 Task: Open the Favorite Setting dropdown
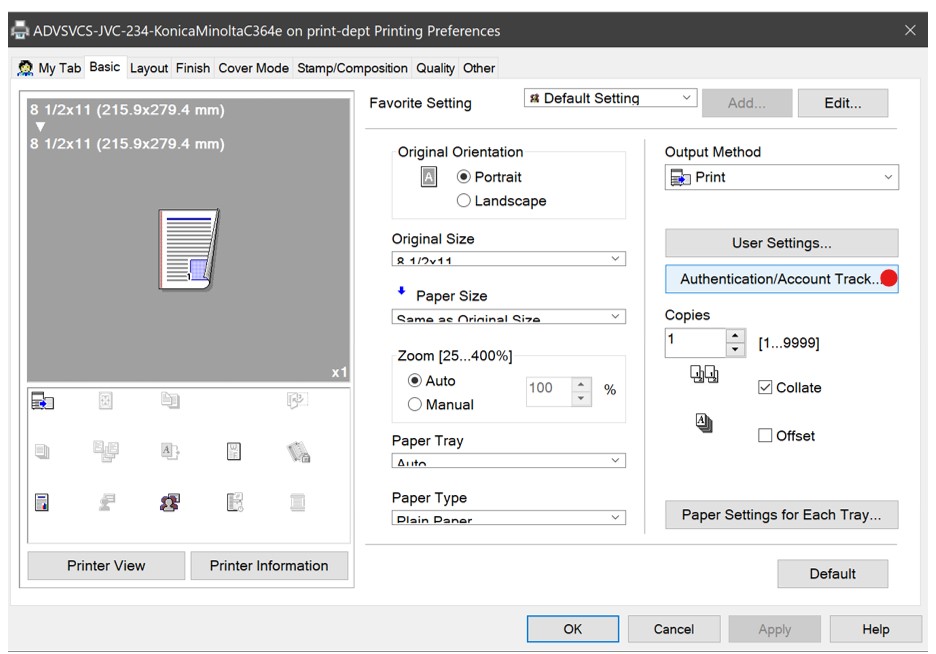click(x=609, y=98)
